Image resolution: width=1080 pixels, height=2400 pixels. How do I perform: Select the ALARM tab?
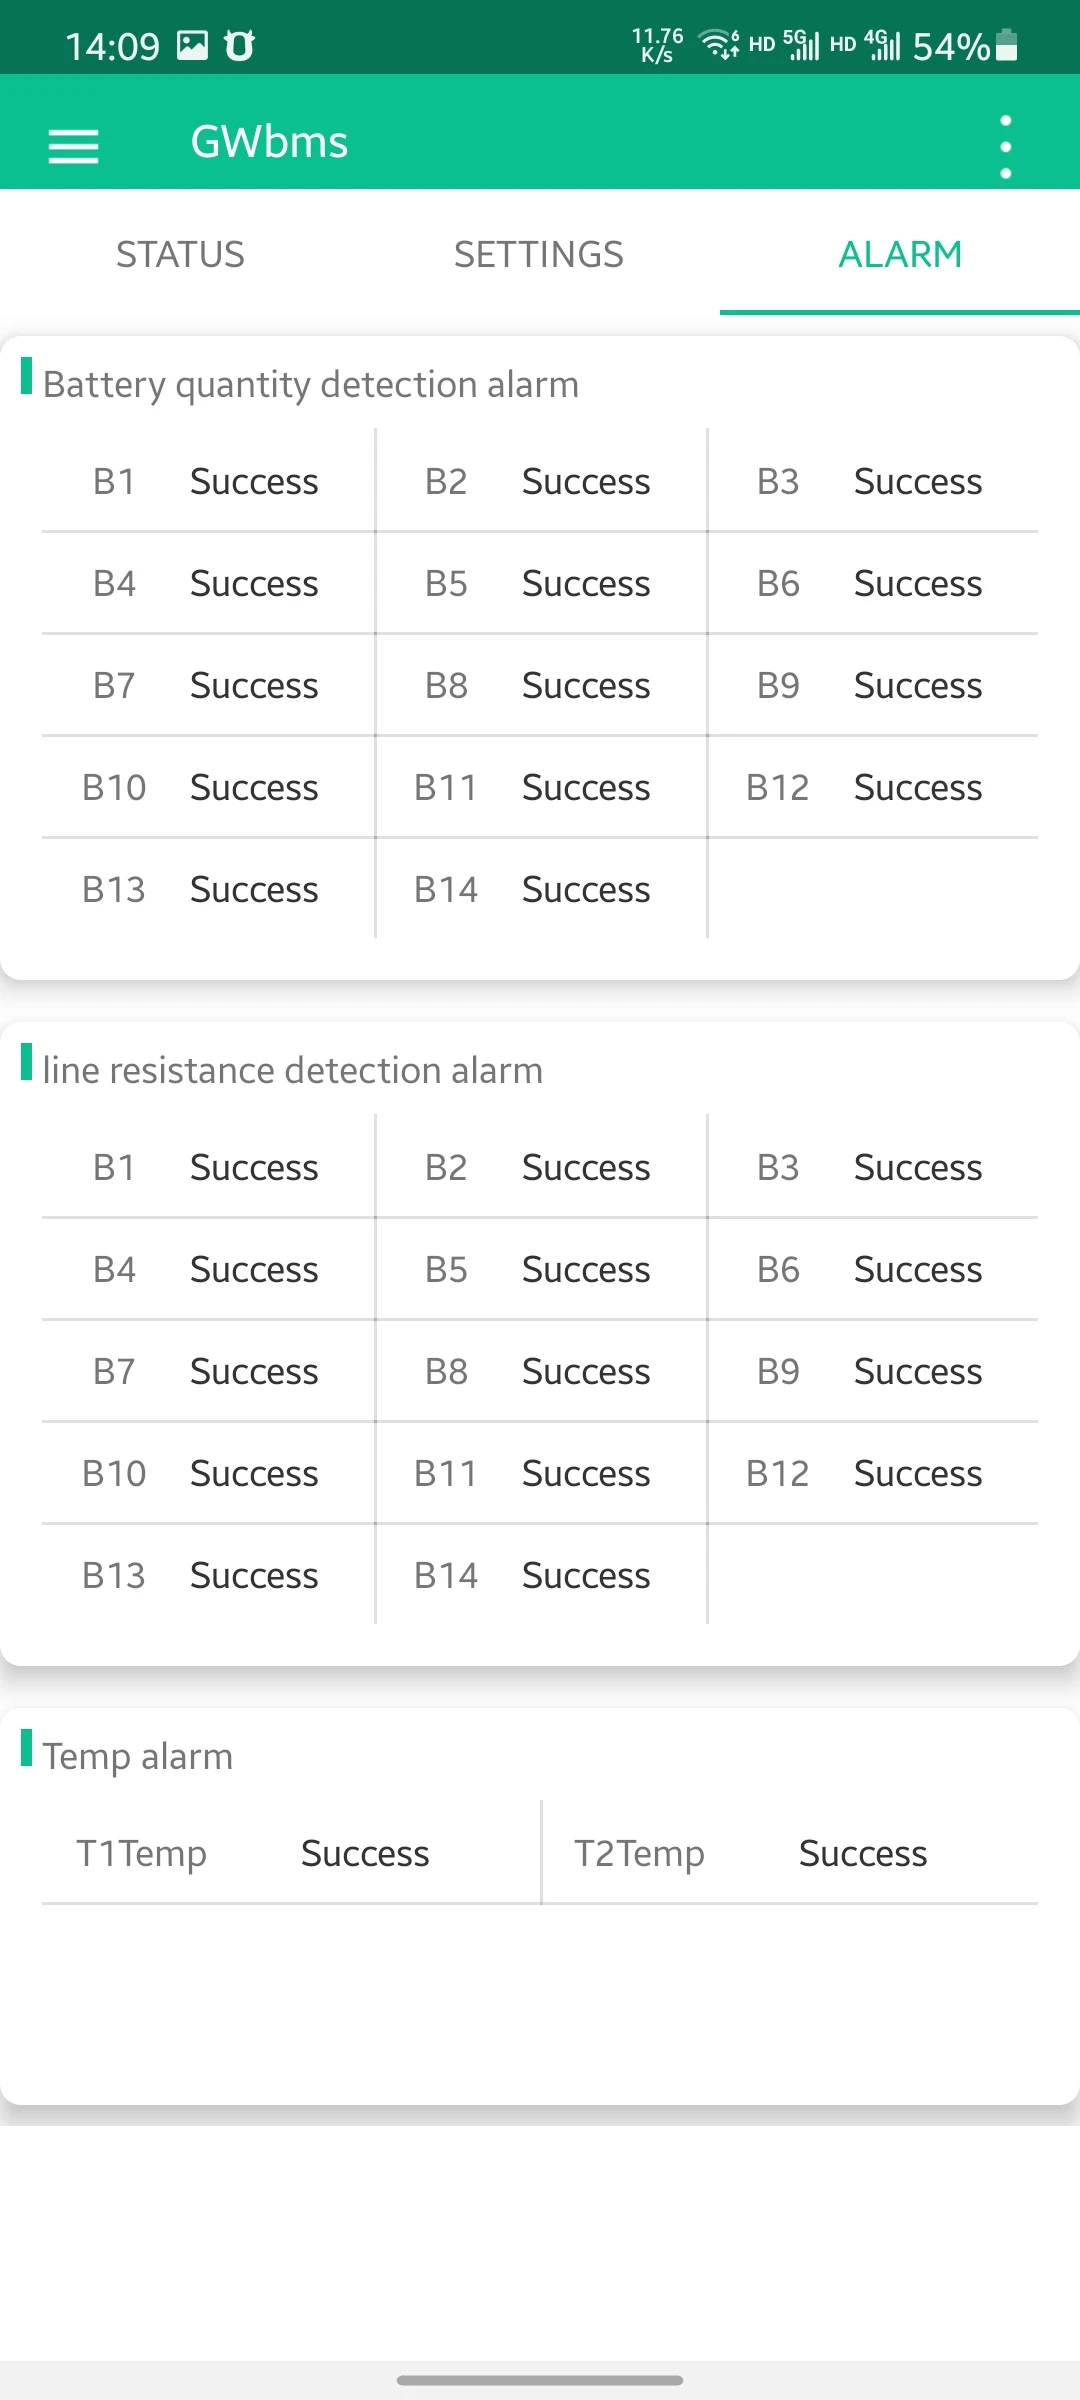coord(900,254)
